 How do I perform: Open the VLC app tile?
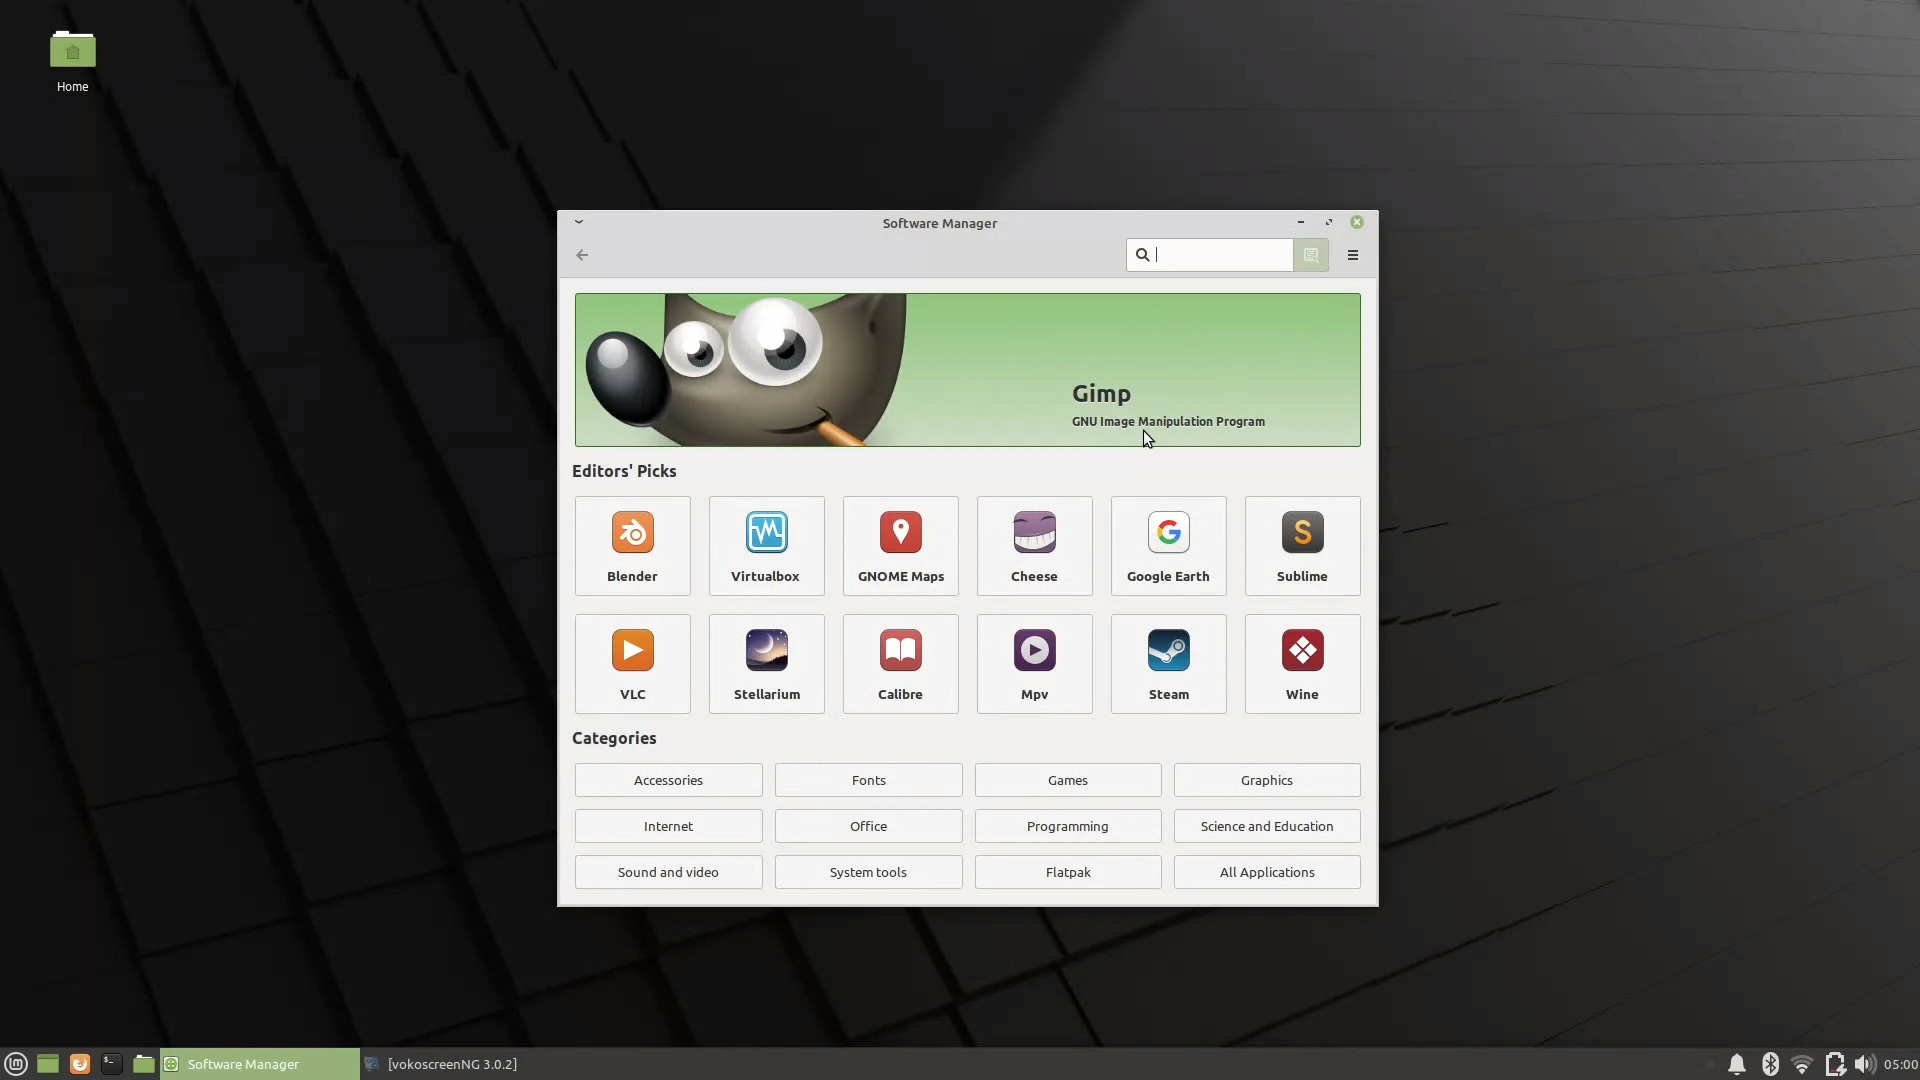tap(632, 664)
